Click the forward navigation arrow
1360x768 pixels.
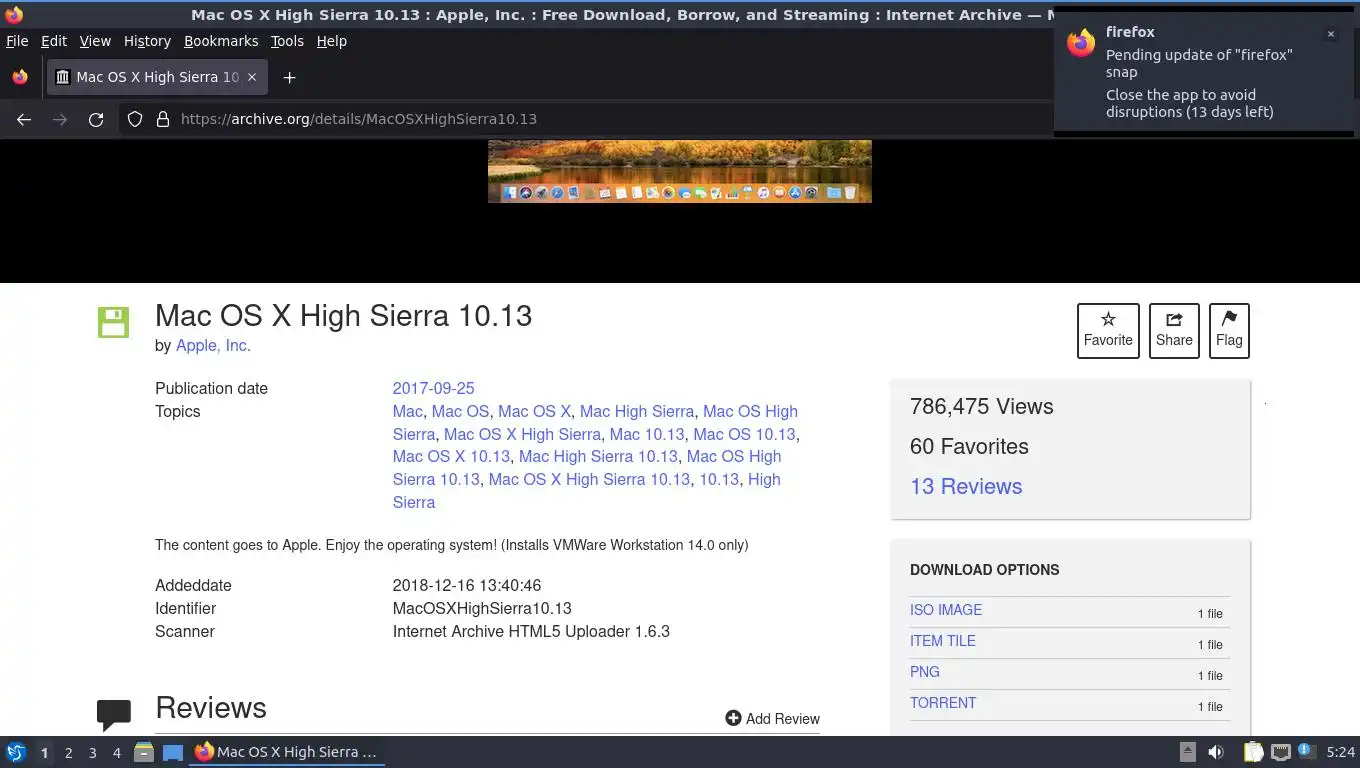(60, 119)
